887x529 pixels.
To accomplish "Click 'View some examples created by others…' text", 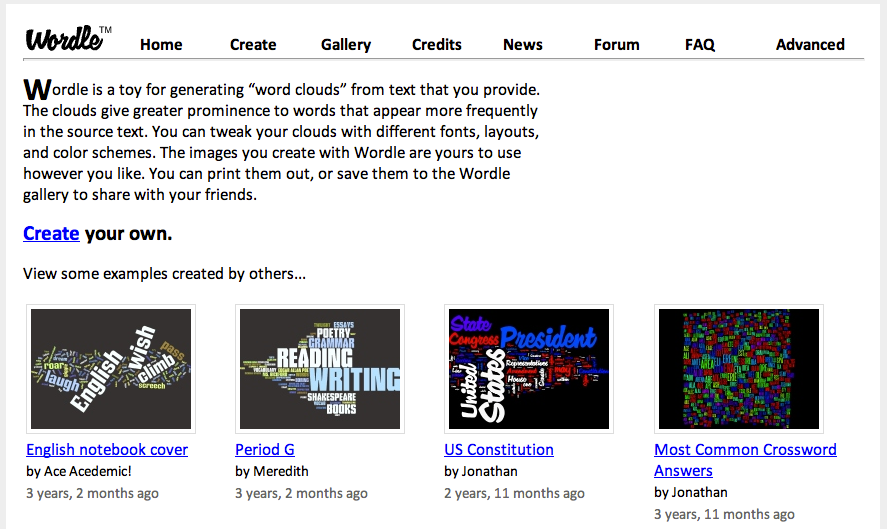I will [x=164, y=274].
